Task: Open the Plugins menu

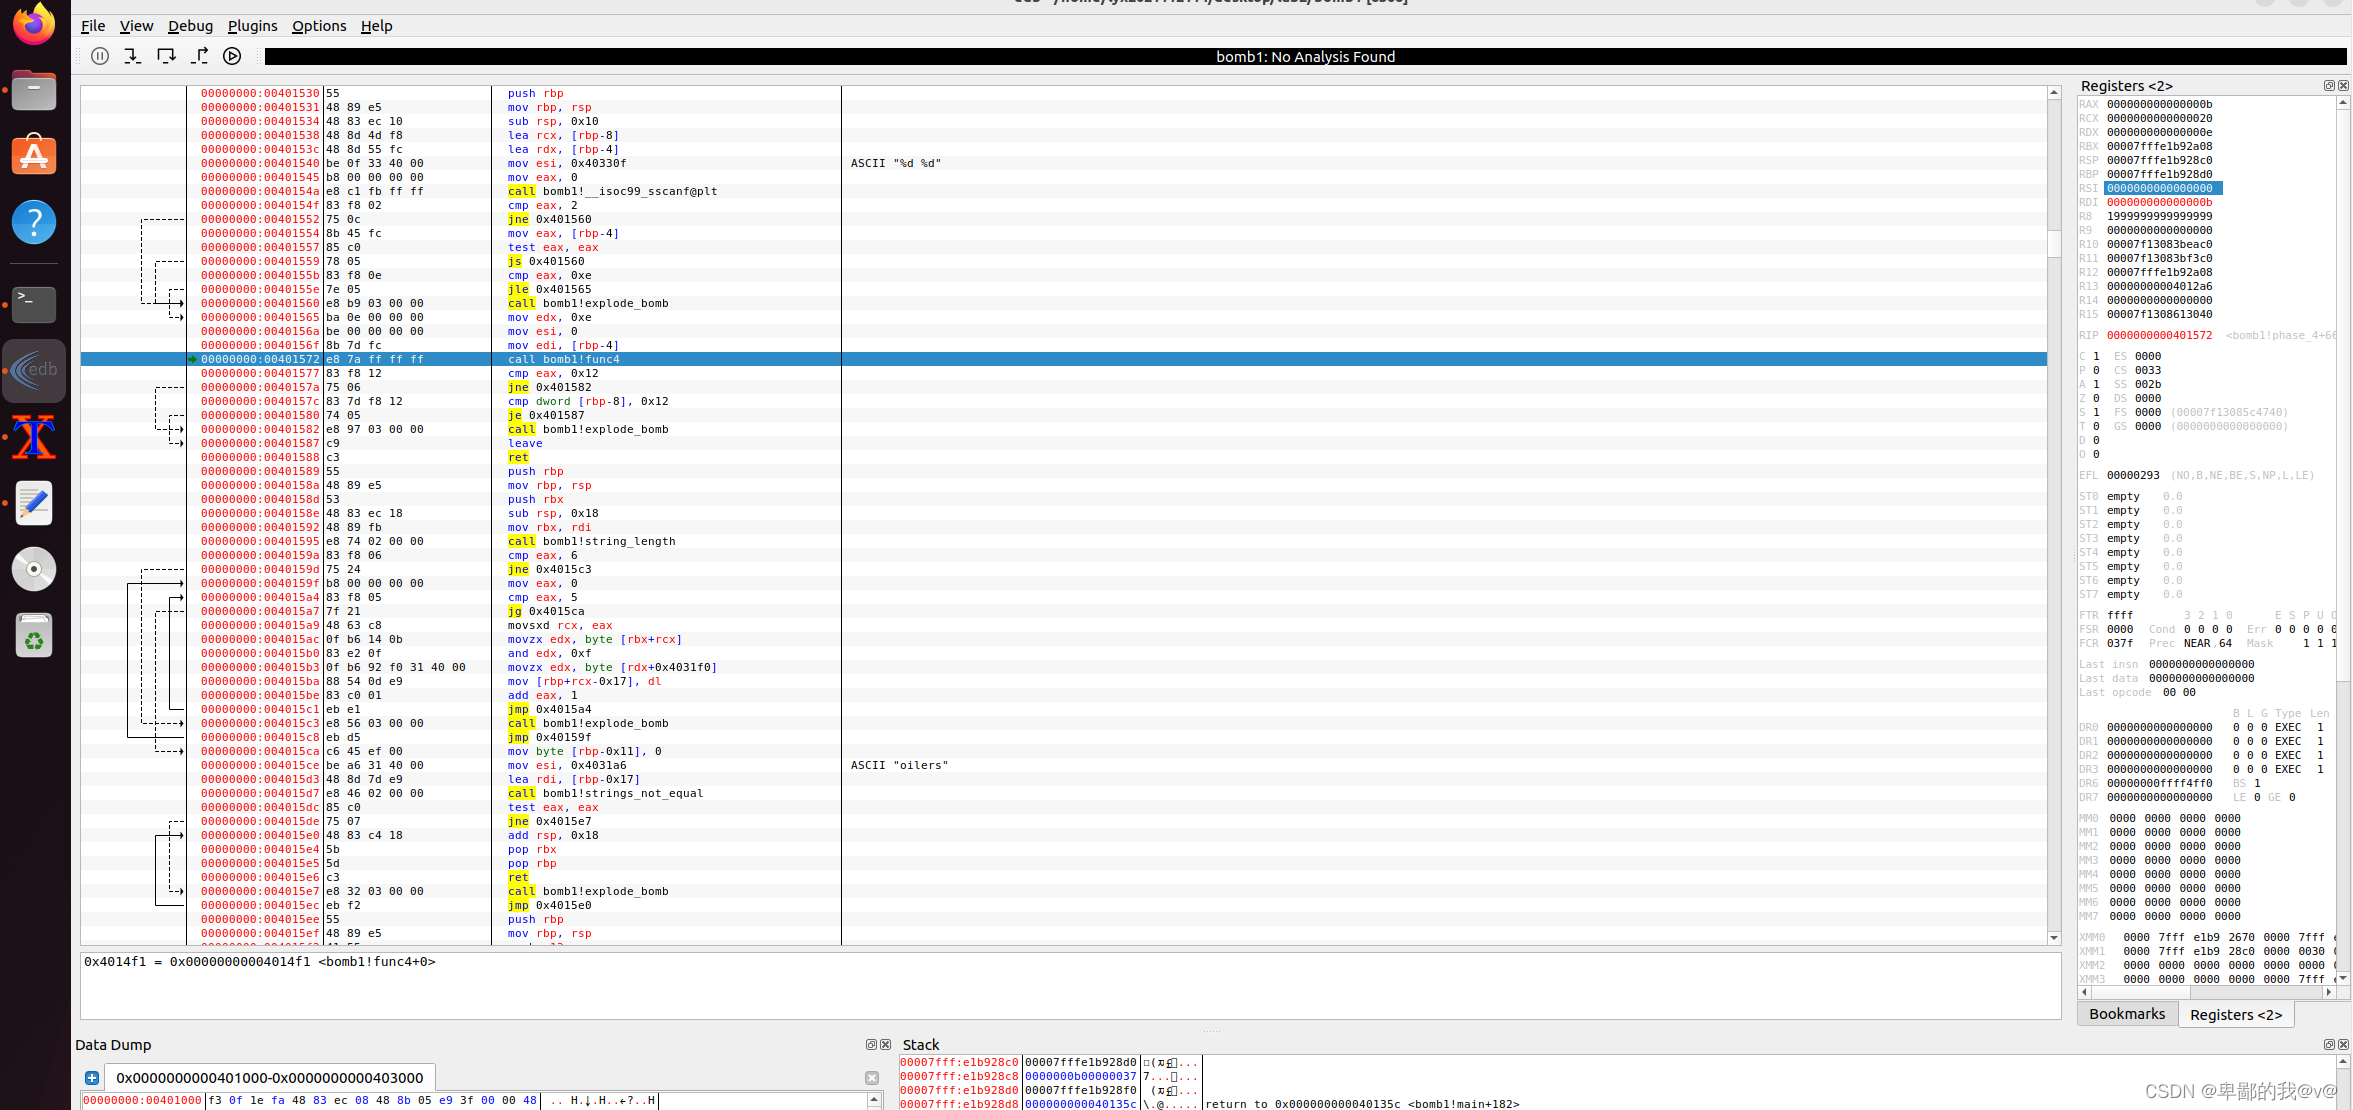Action: (252, 26)
